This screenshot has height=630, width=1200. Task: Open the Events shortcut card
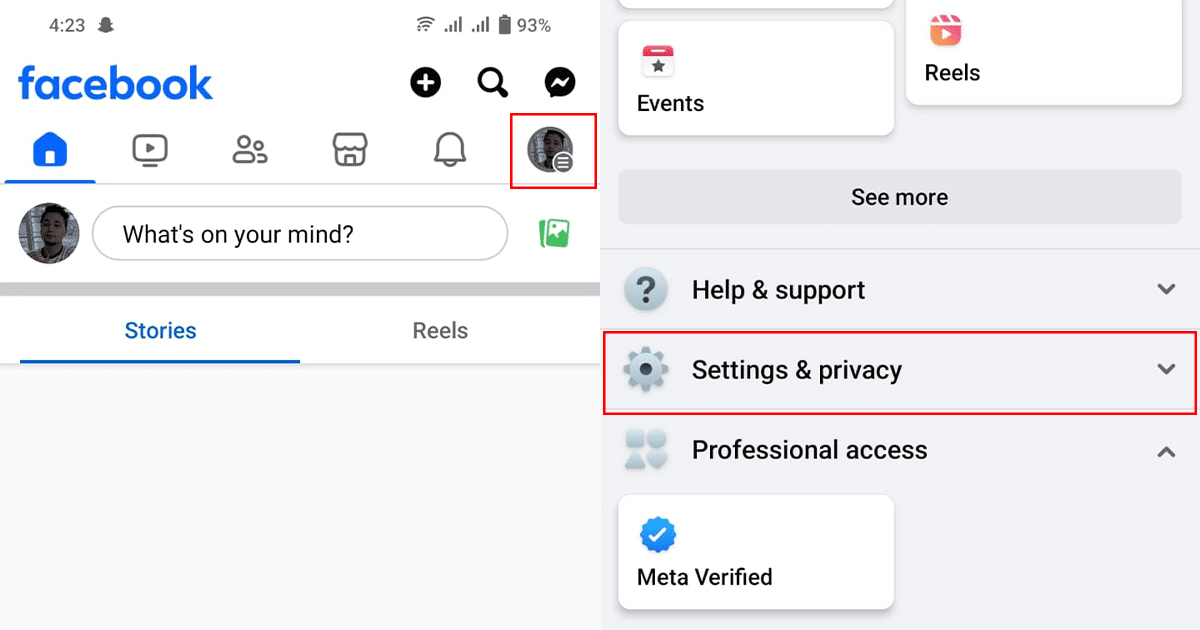756,78
